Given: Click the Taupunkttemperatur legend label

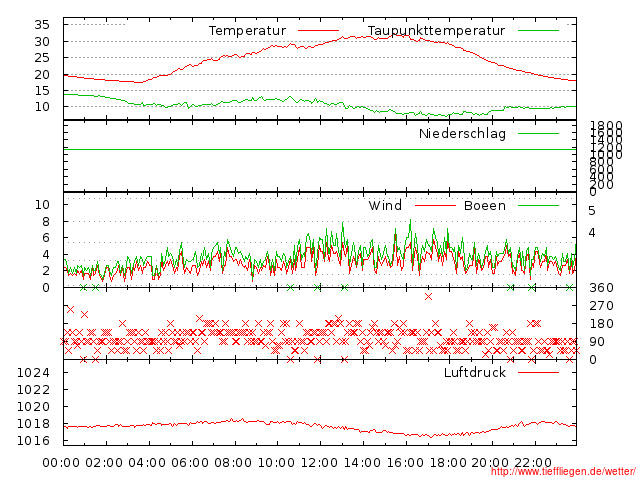Looking at the screenshot, I should point(436,31).
